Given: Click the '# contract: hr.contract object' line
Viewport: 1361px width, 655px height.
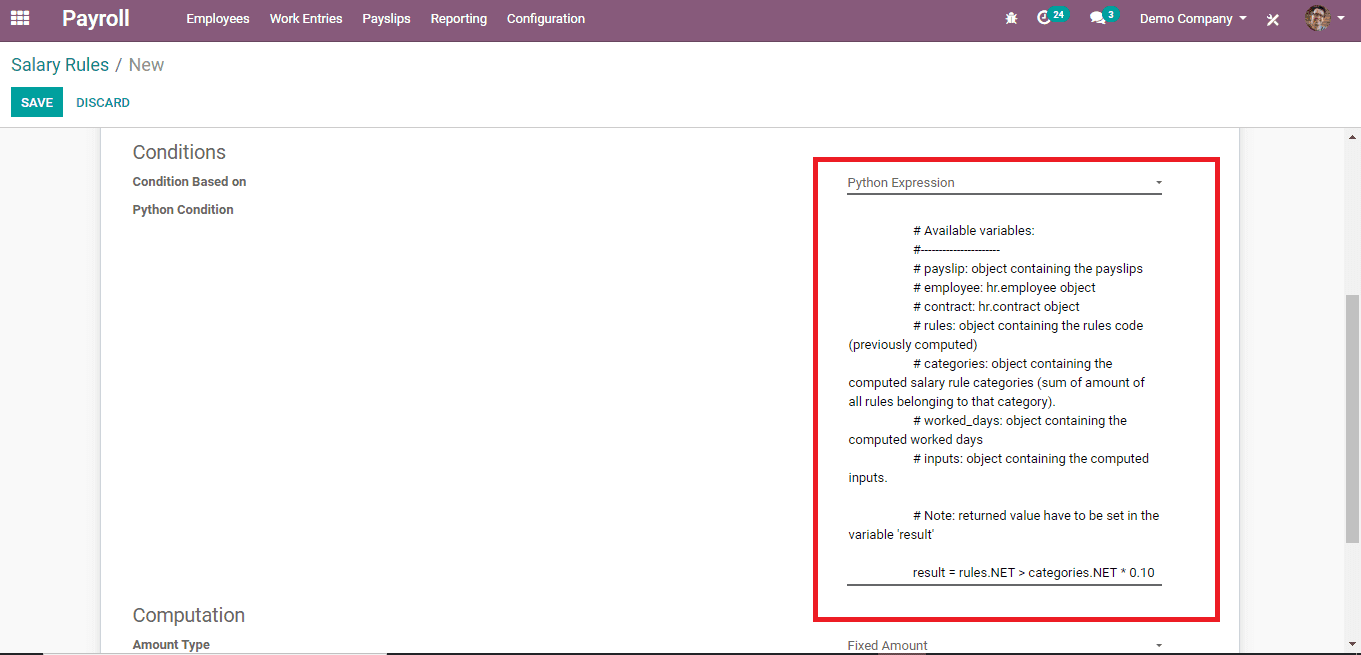Looking at the screenshot, I should [996, 307].
